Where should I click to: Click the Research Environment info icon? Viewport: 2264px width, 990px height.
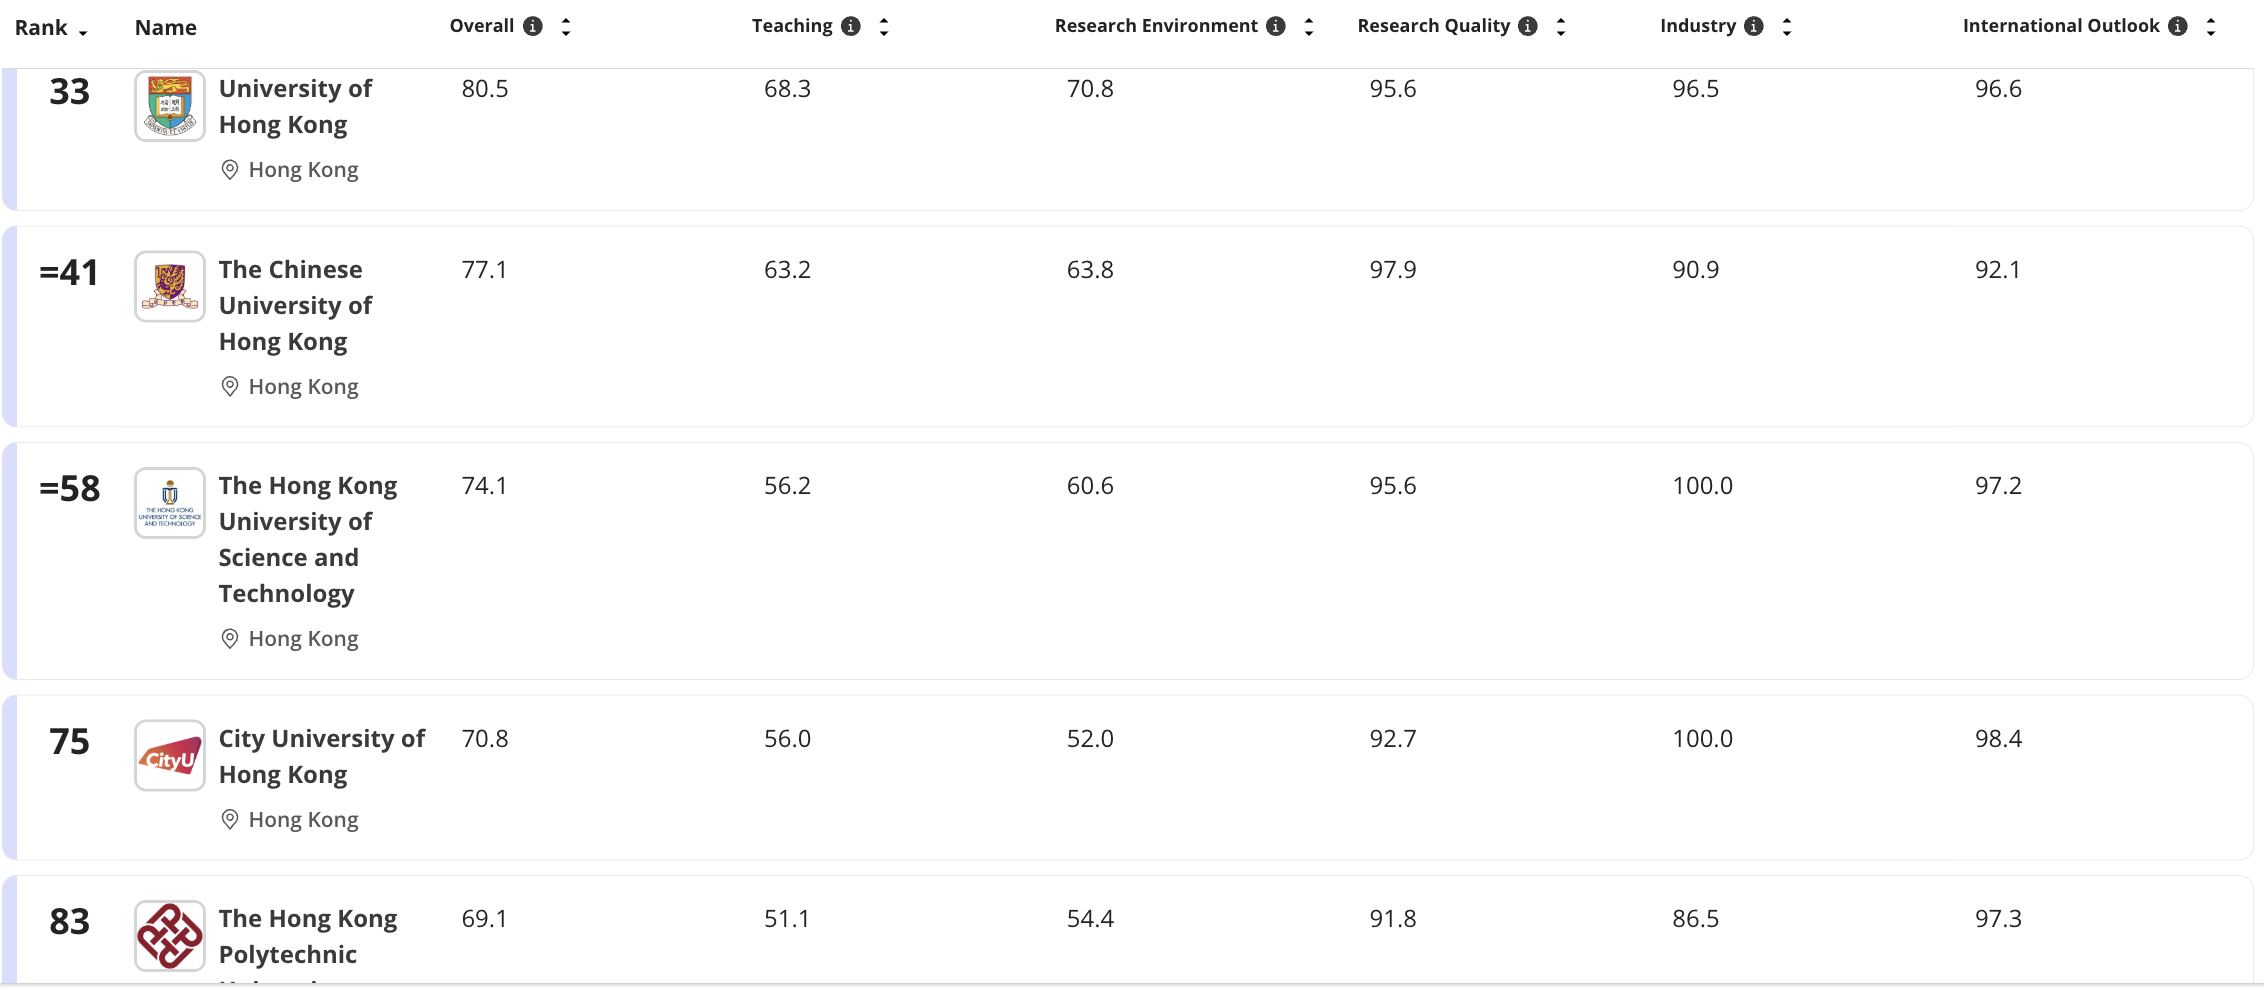[1276, 26]
